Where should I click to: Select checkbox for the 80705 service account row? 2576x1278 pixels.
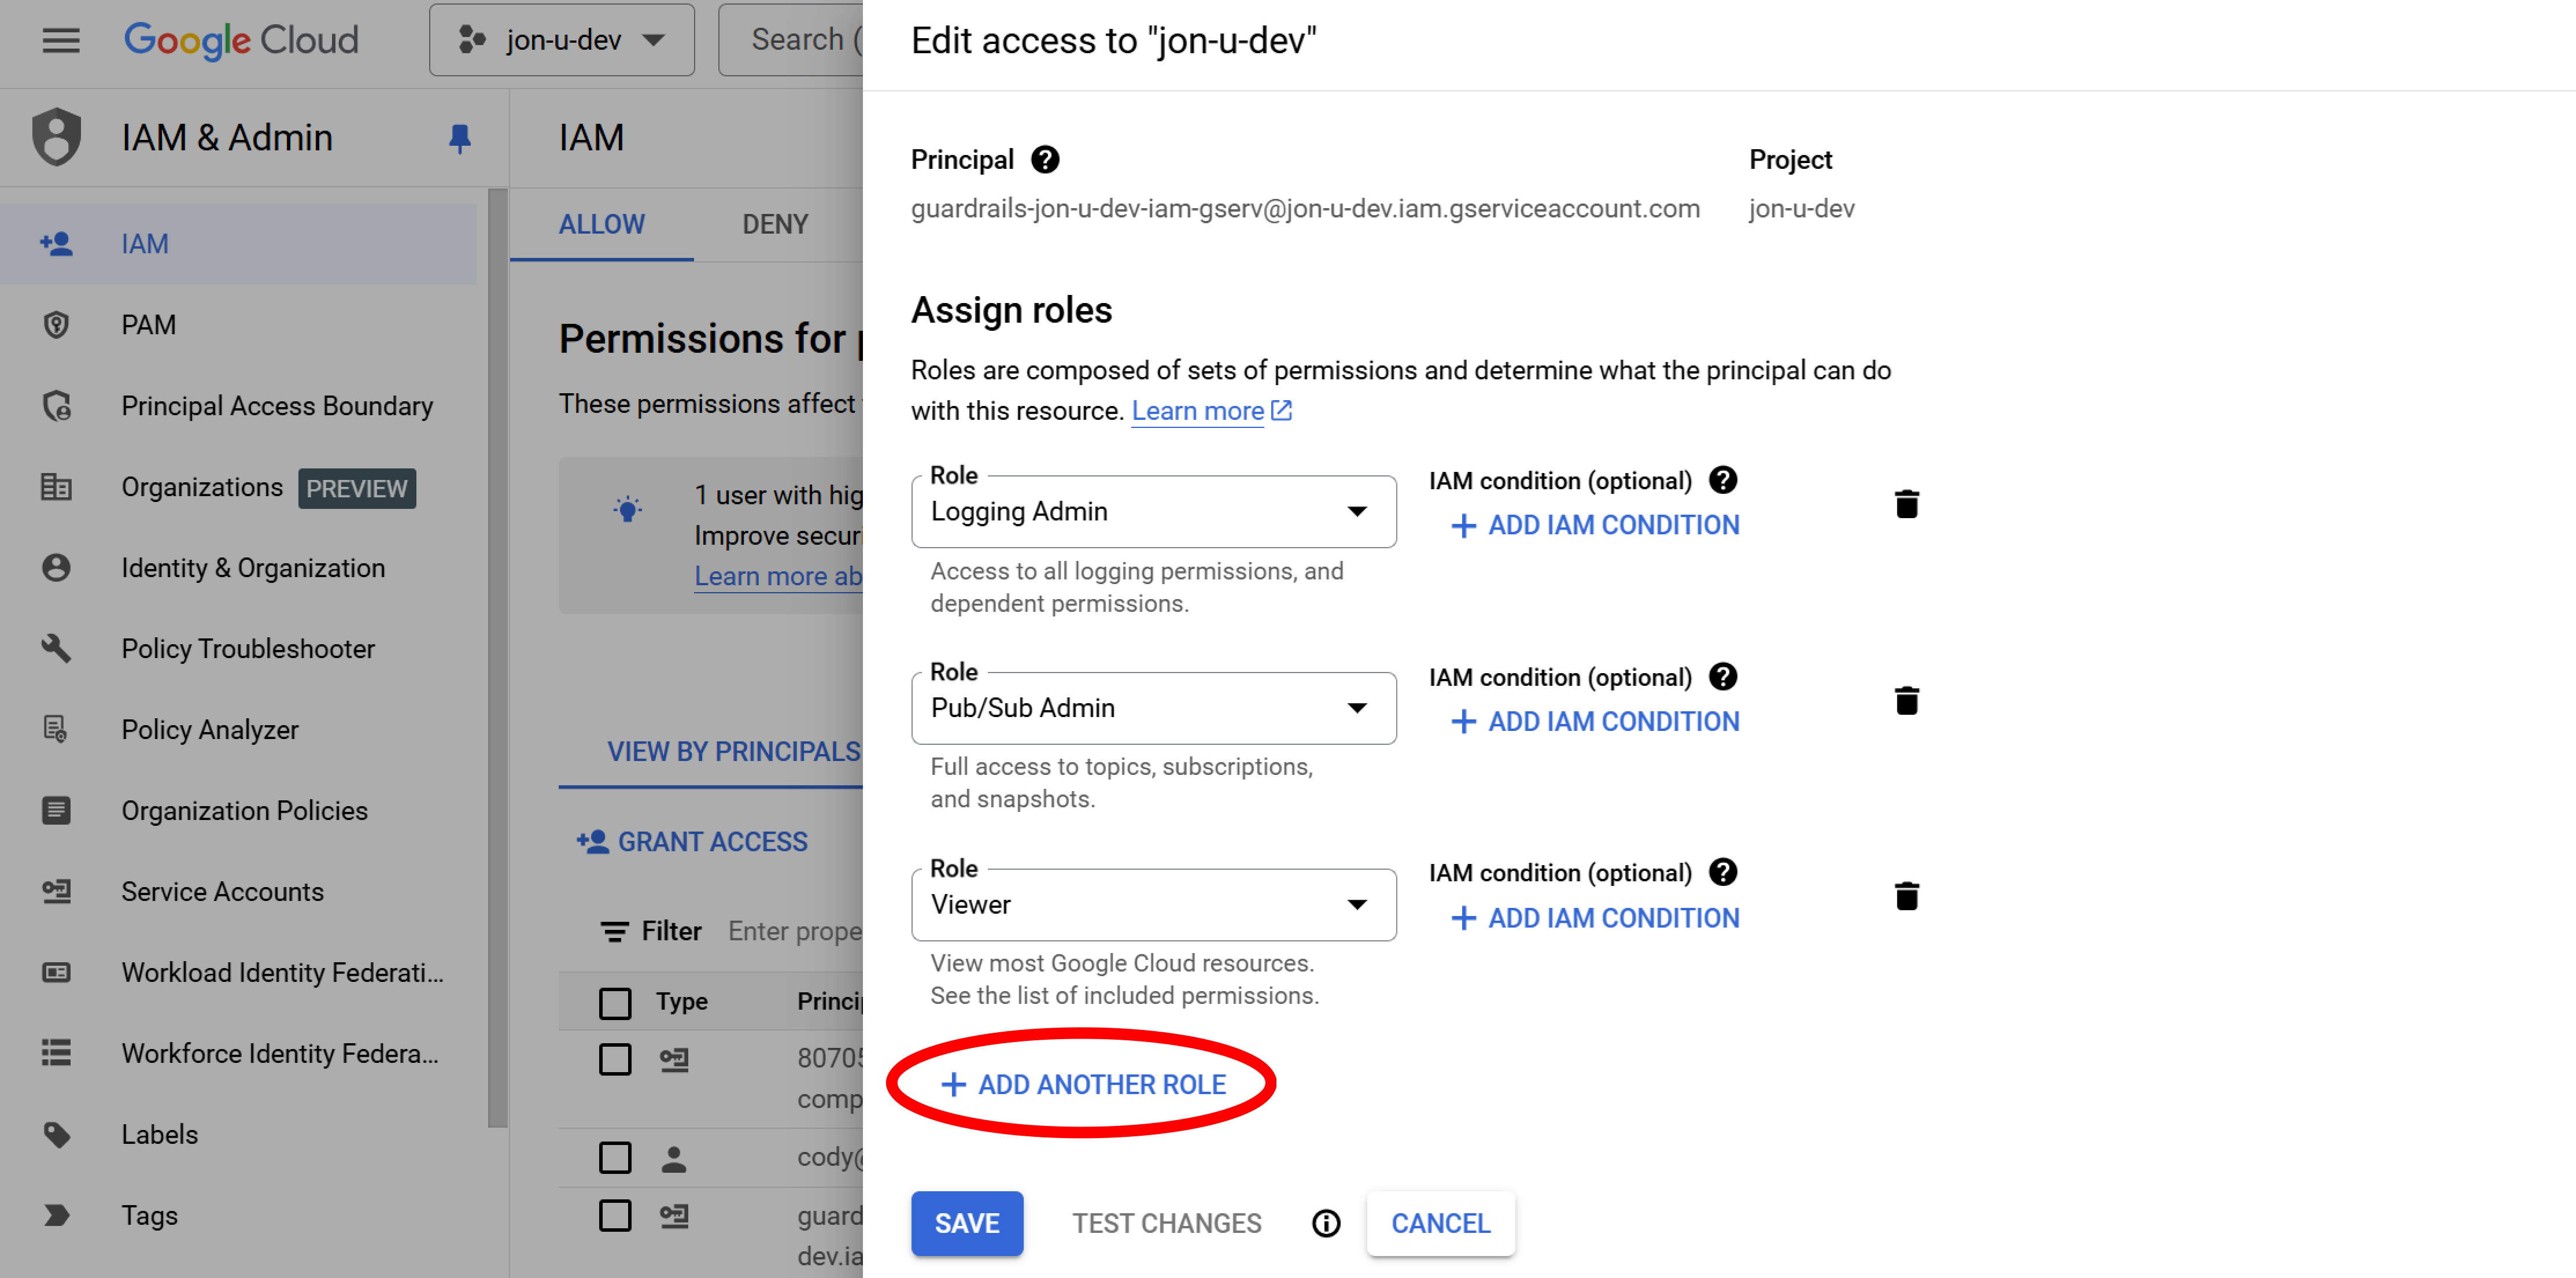(615, 1058)
